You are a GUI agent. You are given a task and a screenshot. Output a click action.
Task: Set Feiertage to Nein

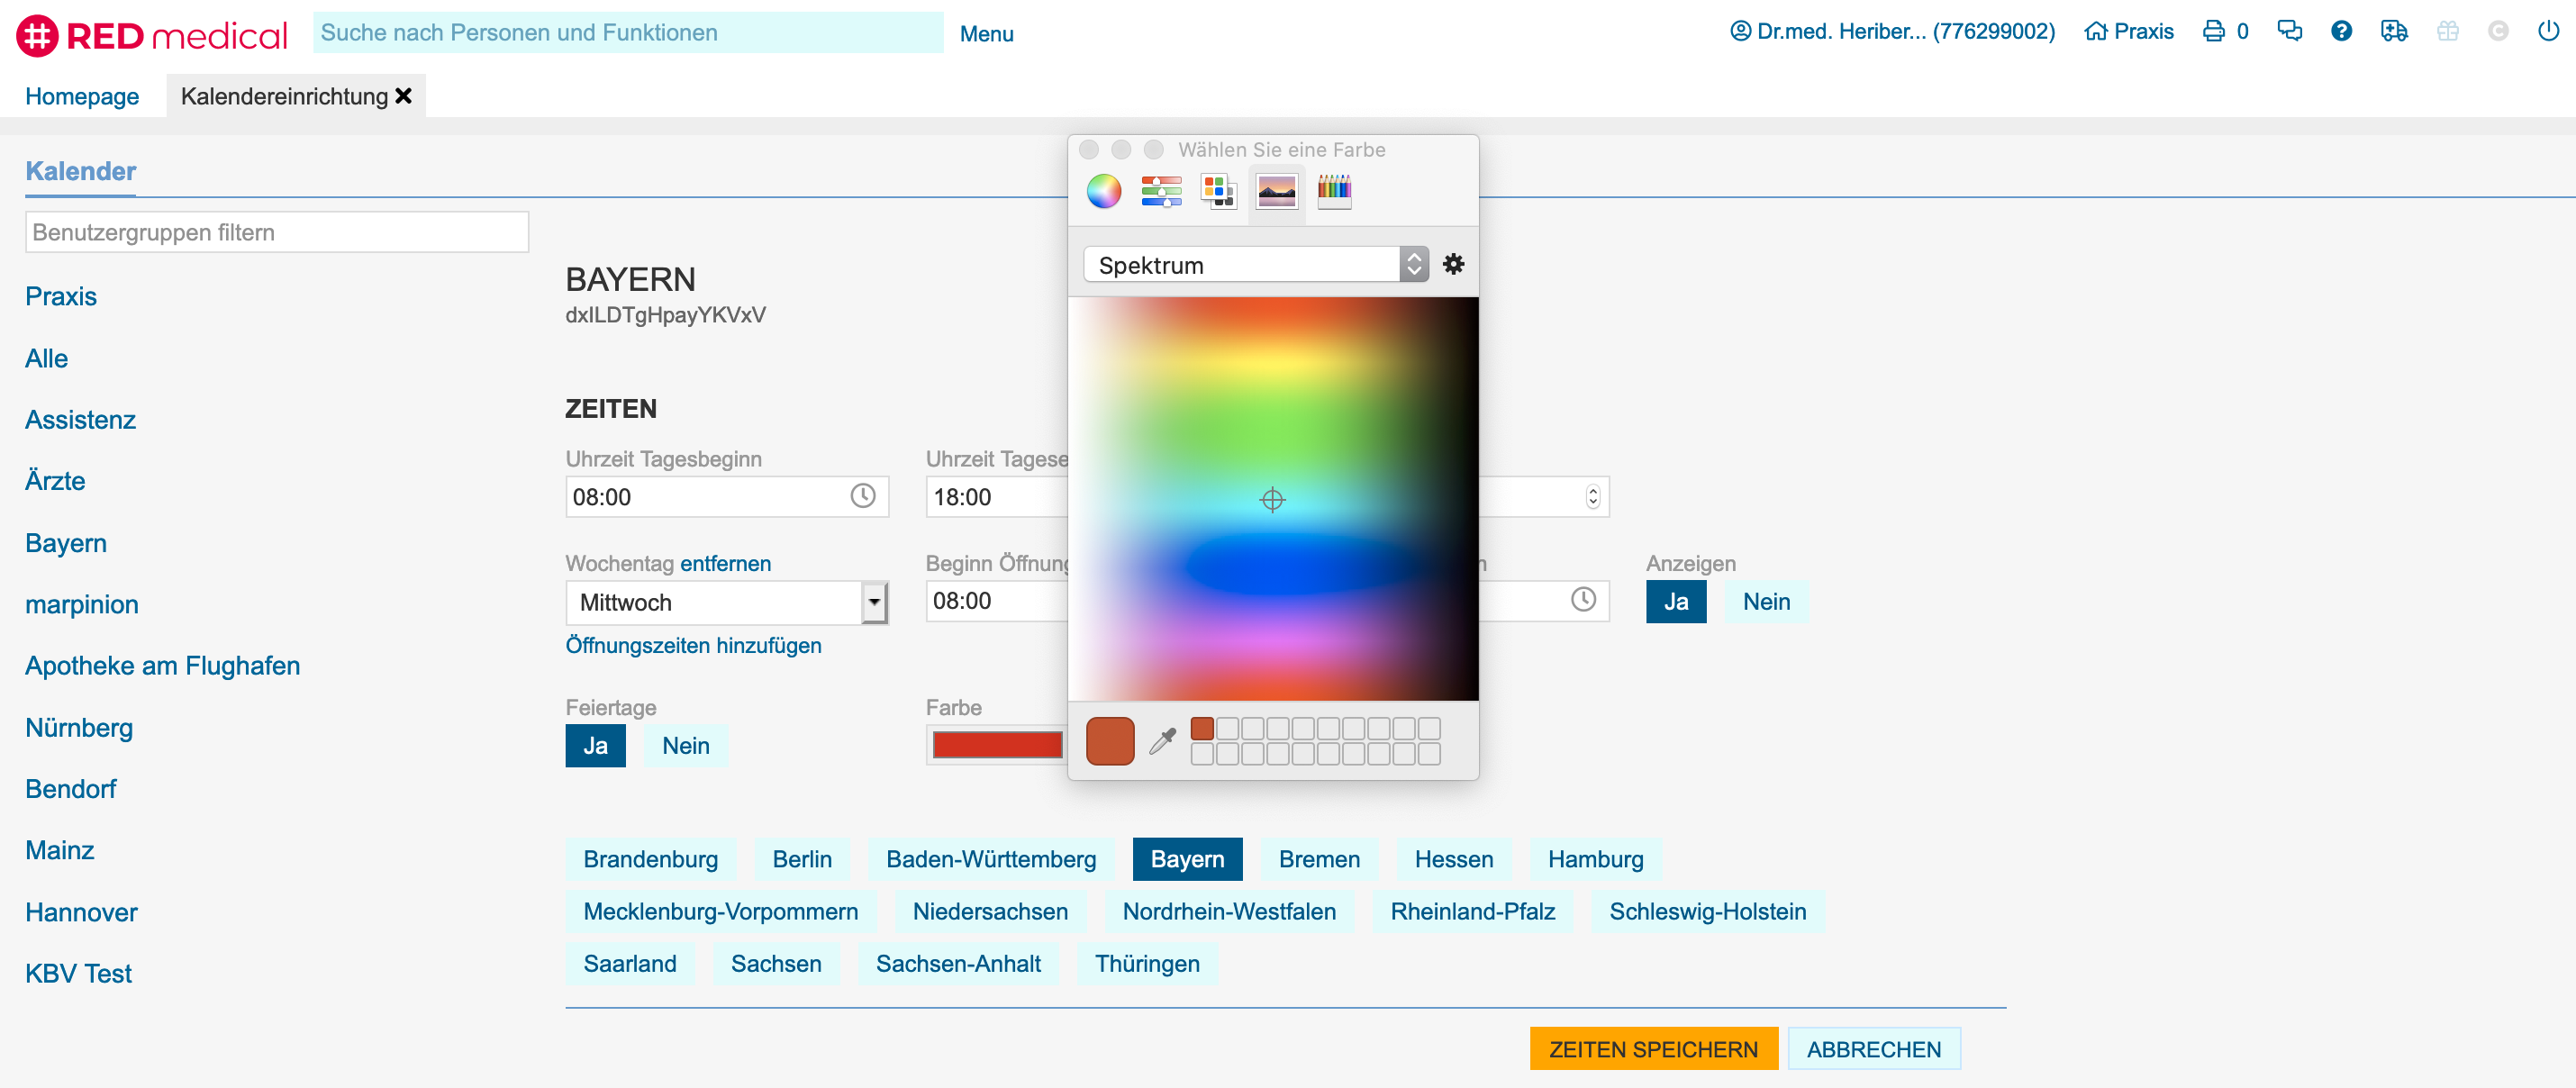click(x=685, y=746)
